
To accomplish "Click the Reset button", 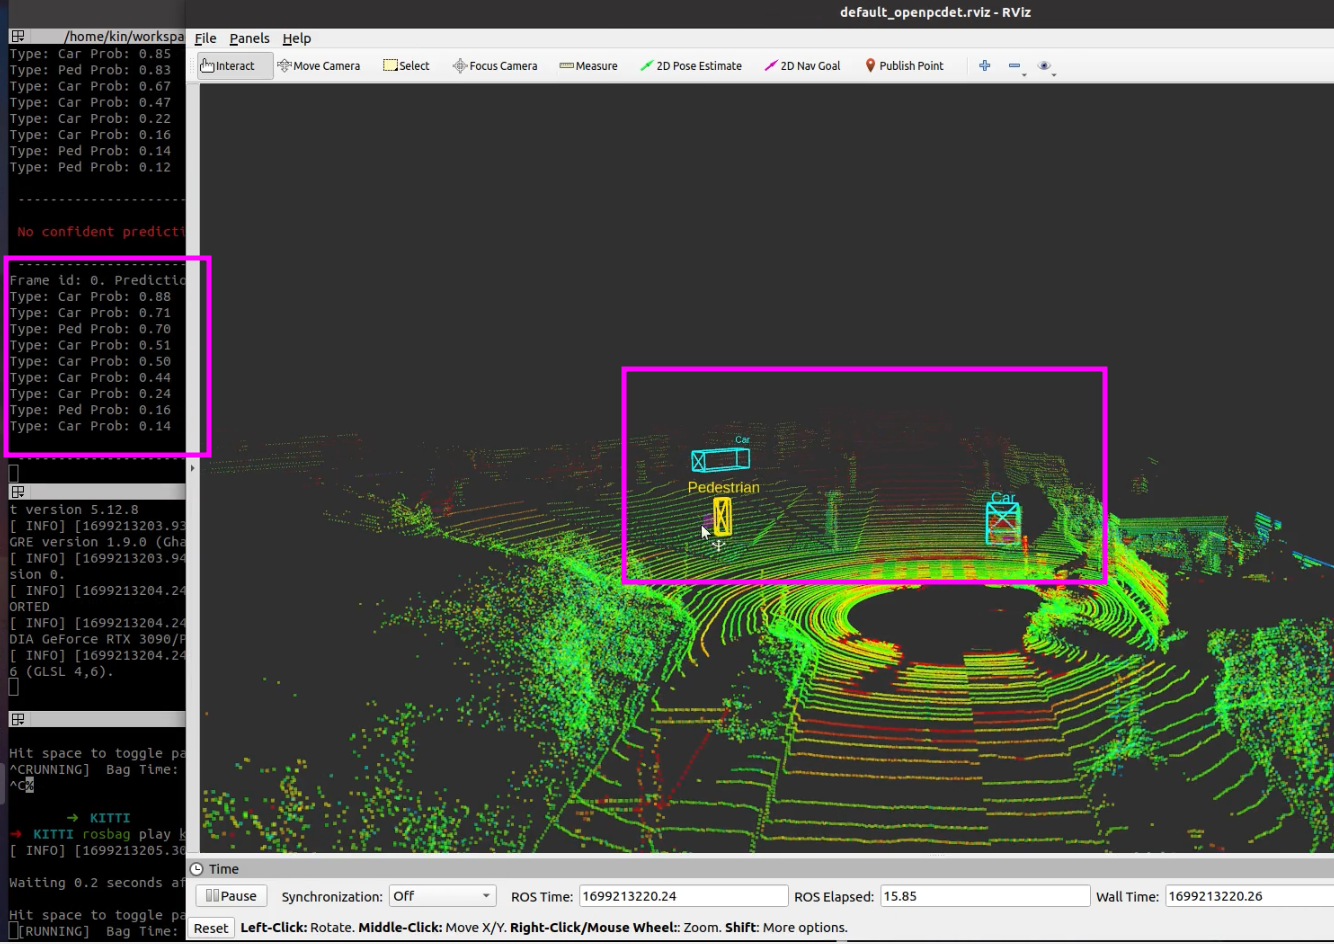I will pyautogui.click(x=211, y=928).
